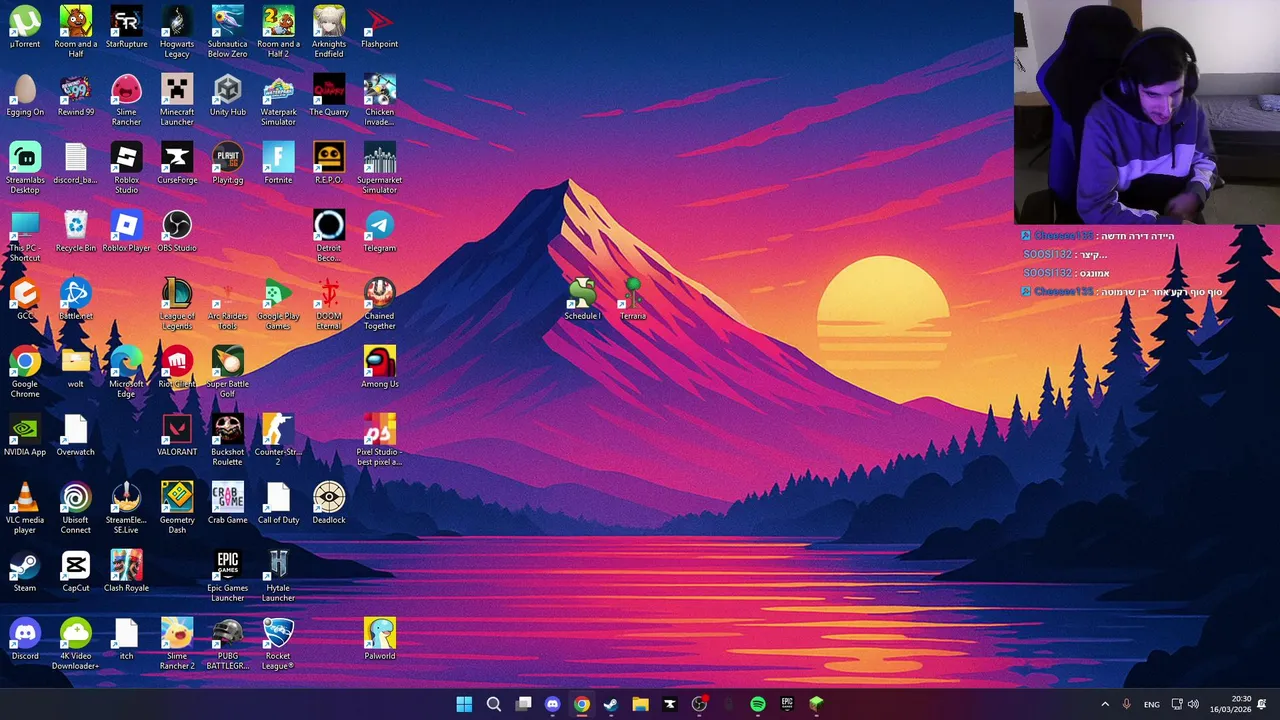Open the CurseForge desktop shortcut

[x=177, y=164]
